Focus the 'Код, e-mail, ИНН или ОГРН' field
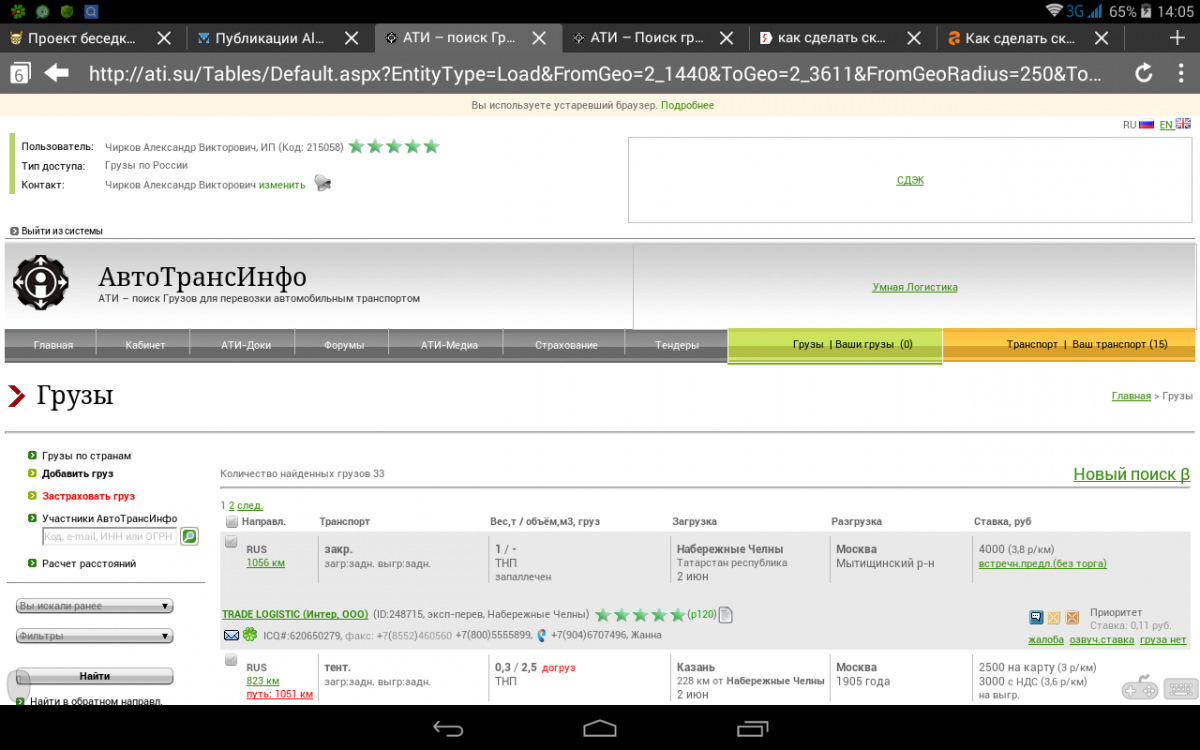1200x750 pixels. pos(110,537)
